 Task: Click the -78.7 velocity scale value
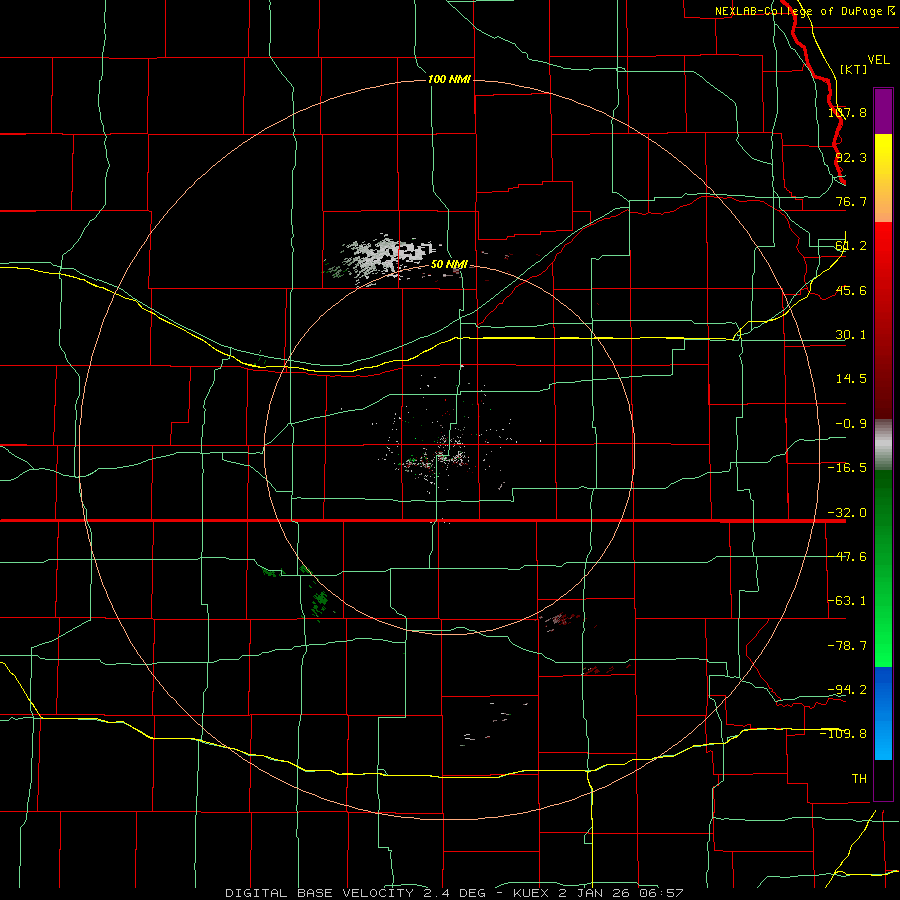pos(847,646)
